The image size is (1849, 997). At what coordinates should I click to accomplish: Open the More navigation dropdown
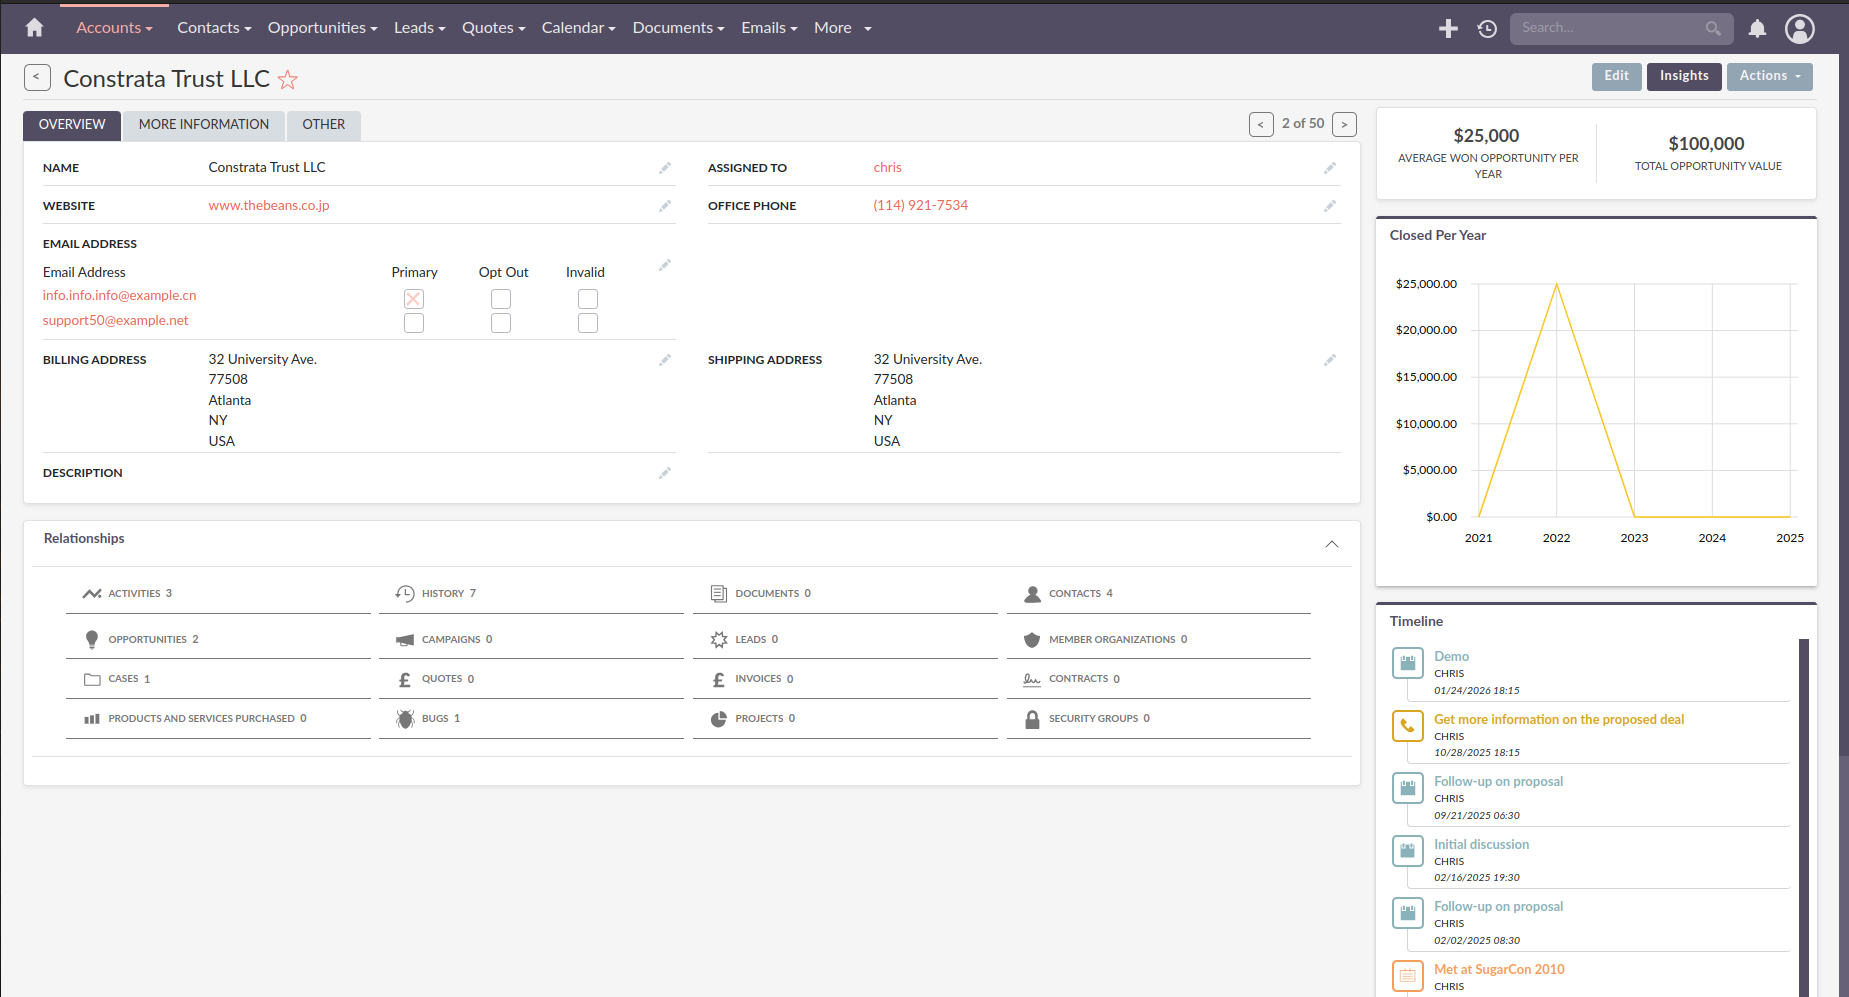842,28
